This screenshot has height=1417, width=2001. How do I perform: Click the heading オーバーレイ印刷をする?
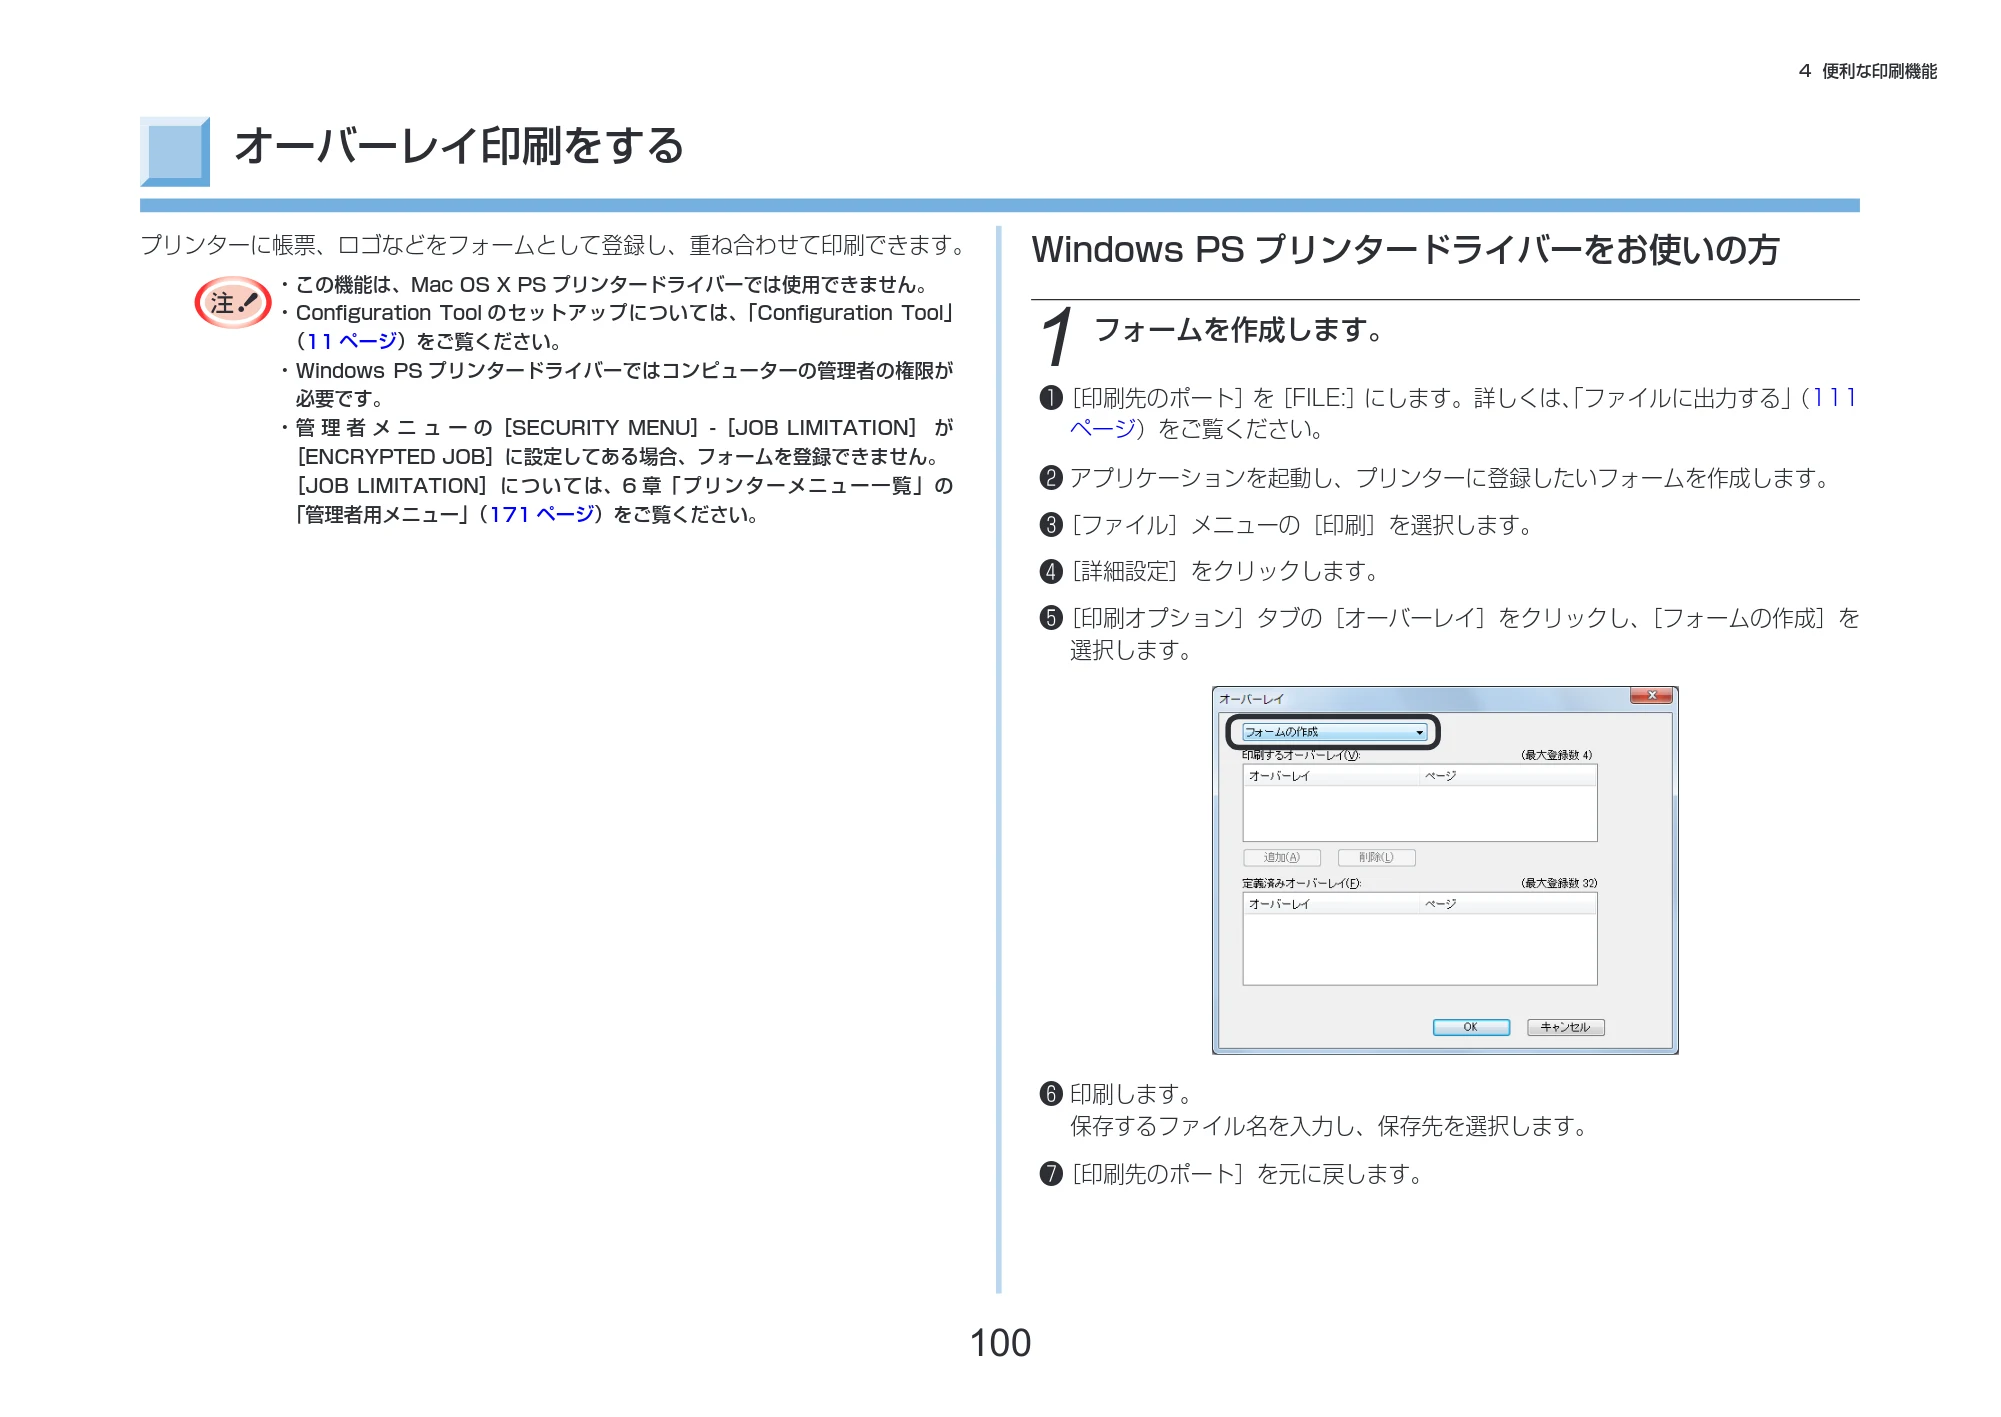pyautogui.click(x=459, y=146)
